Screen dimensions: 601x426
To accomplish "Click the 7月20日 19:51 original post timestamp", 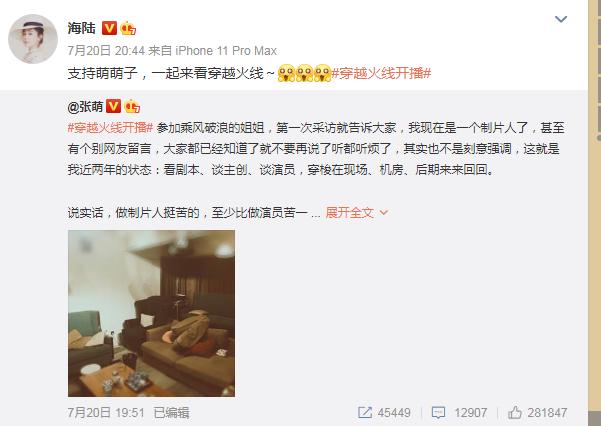I will click(106, 413).
